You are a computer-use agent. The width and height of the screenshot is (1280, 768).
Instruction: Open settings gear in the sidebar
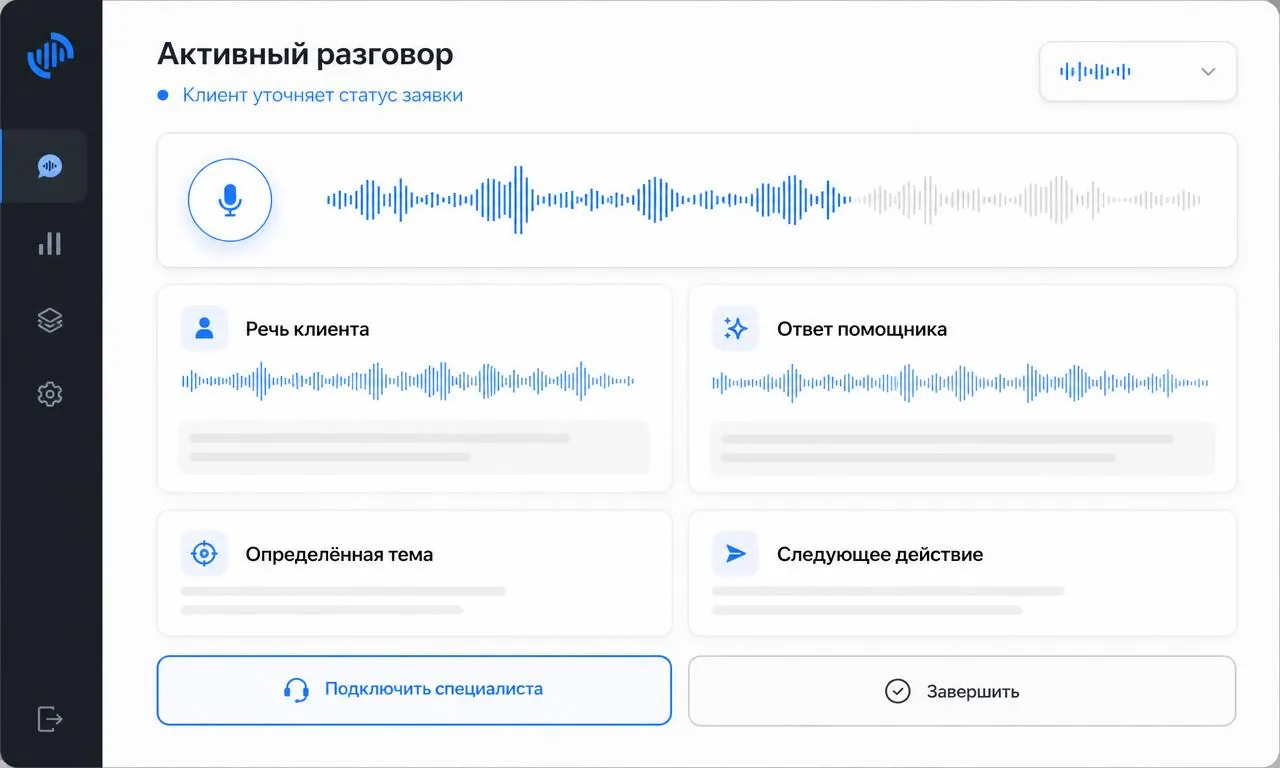(x=50, y=395)
